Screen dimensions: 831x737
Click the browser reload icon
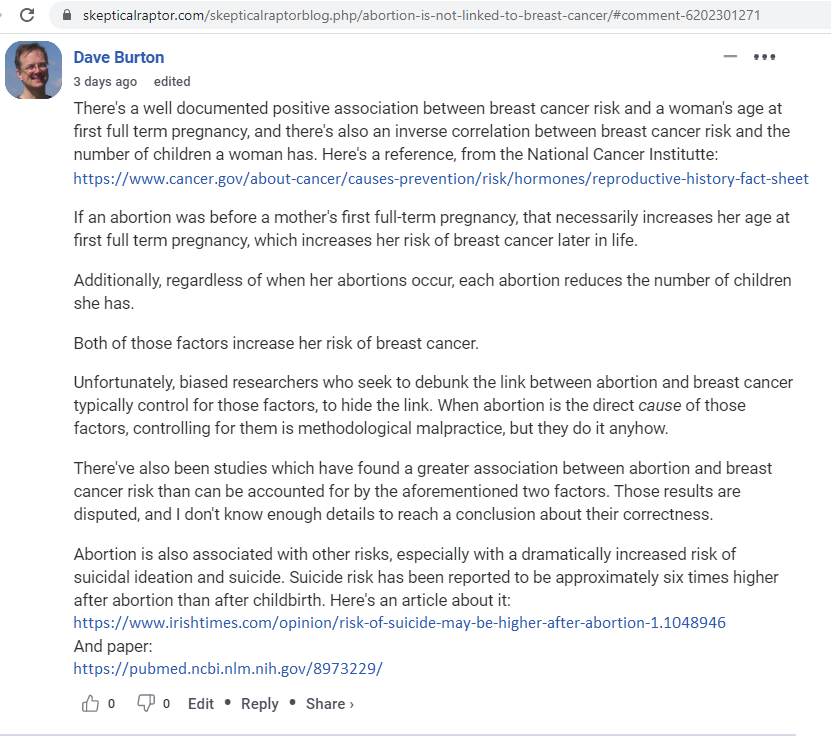pyautogui.click(x=27, y=15)
